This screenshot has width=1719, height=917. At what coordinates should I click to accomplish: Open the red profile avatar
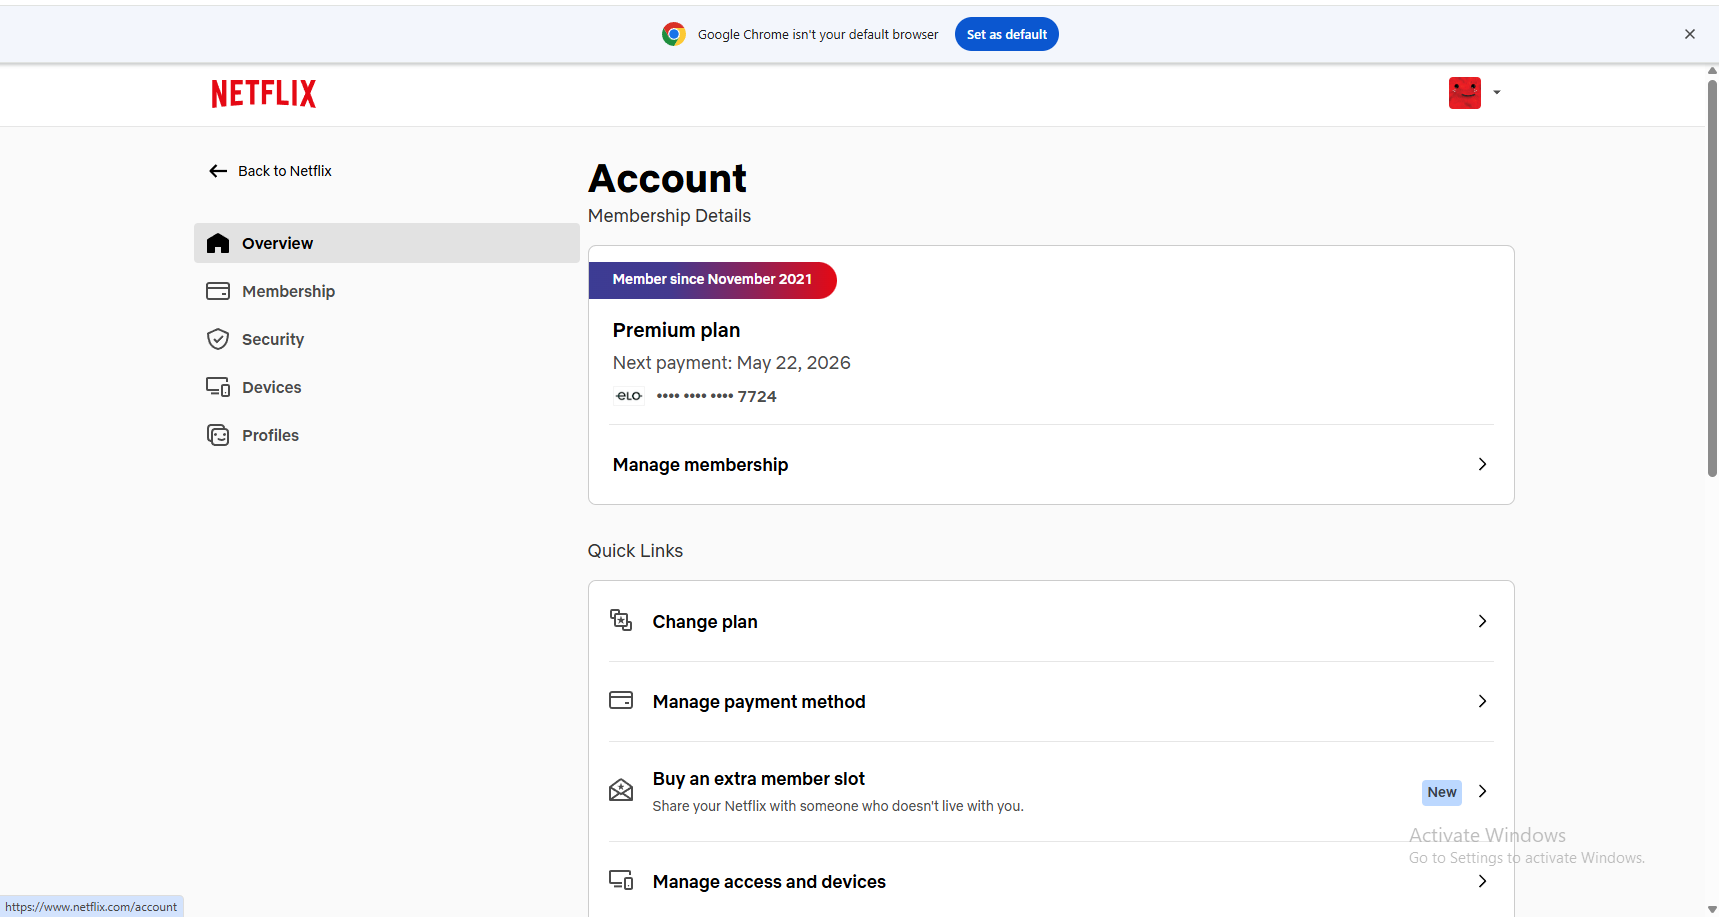click(1465, 93)
